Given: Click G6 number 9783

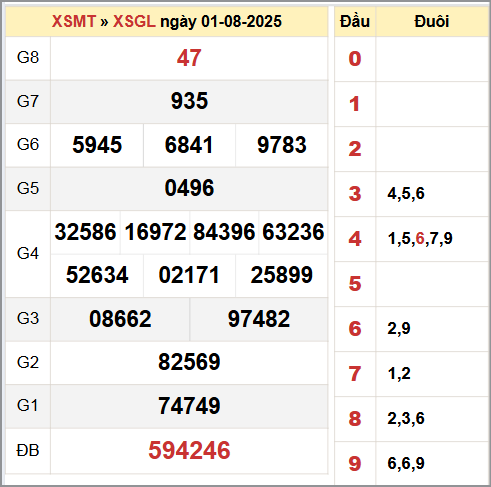Looking at the screenshot, I should 282,145.
